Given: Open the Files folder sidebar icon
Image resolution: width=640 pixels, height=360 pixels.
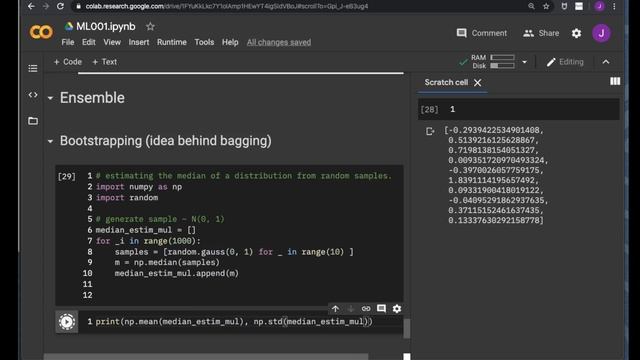Looking at the screenshot, I should click(33, 121).
